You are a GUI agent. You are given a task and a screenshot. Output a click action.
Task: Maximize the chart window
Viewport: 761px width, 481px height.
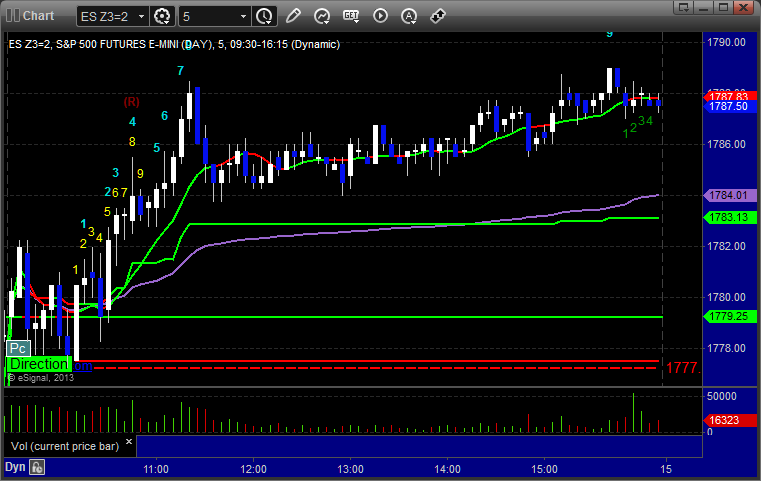coord(724,7)
